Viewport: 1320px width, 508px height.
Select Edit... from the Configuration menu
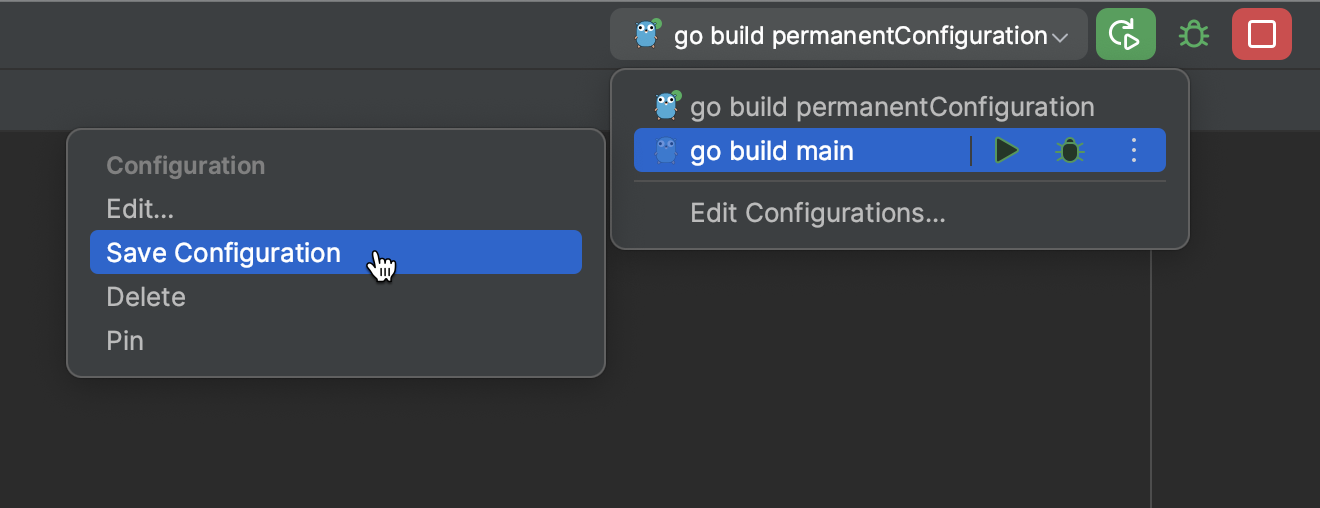[140, 209]
